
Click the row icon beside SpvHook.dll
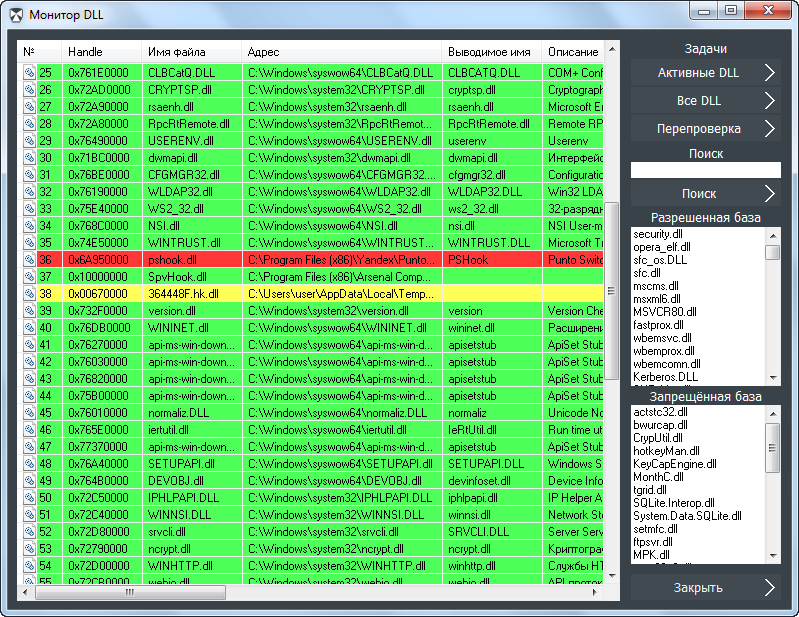click(x=29, y=277)
